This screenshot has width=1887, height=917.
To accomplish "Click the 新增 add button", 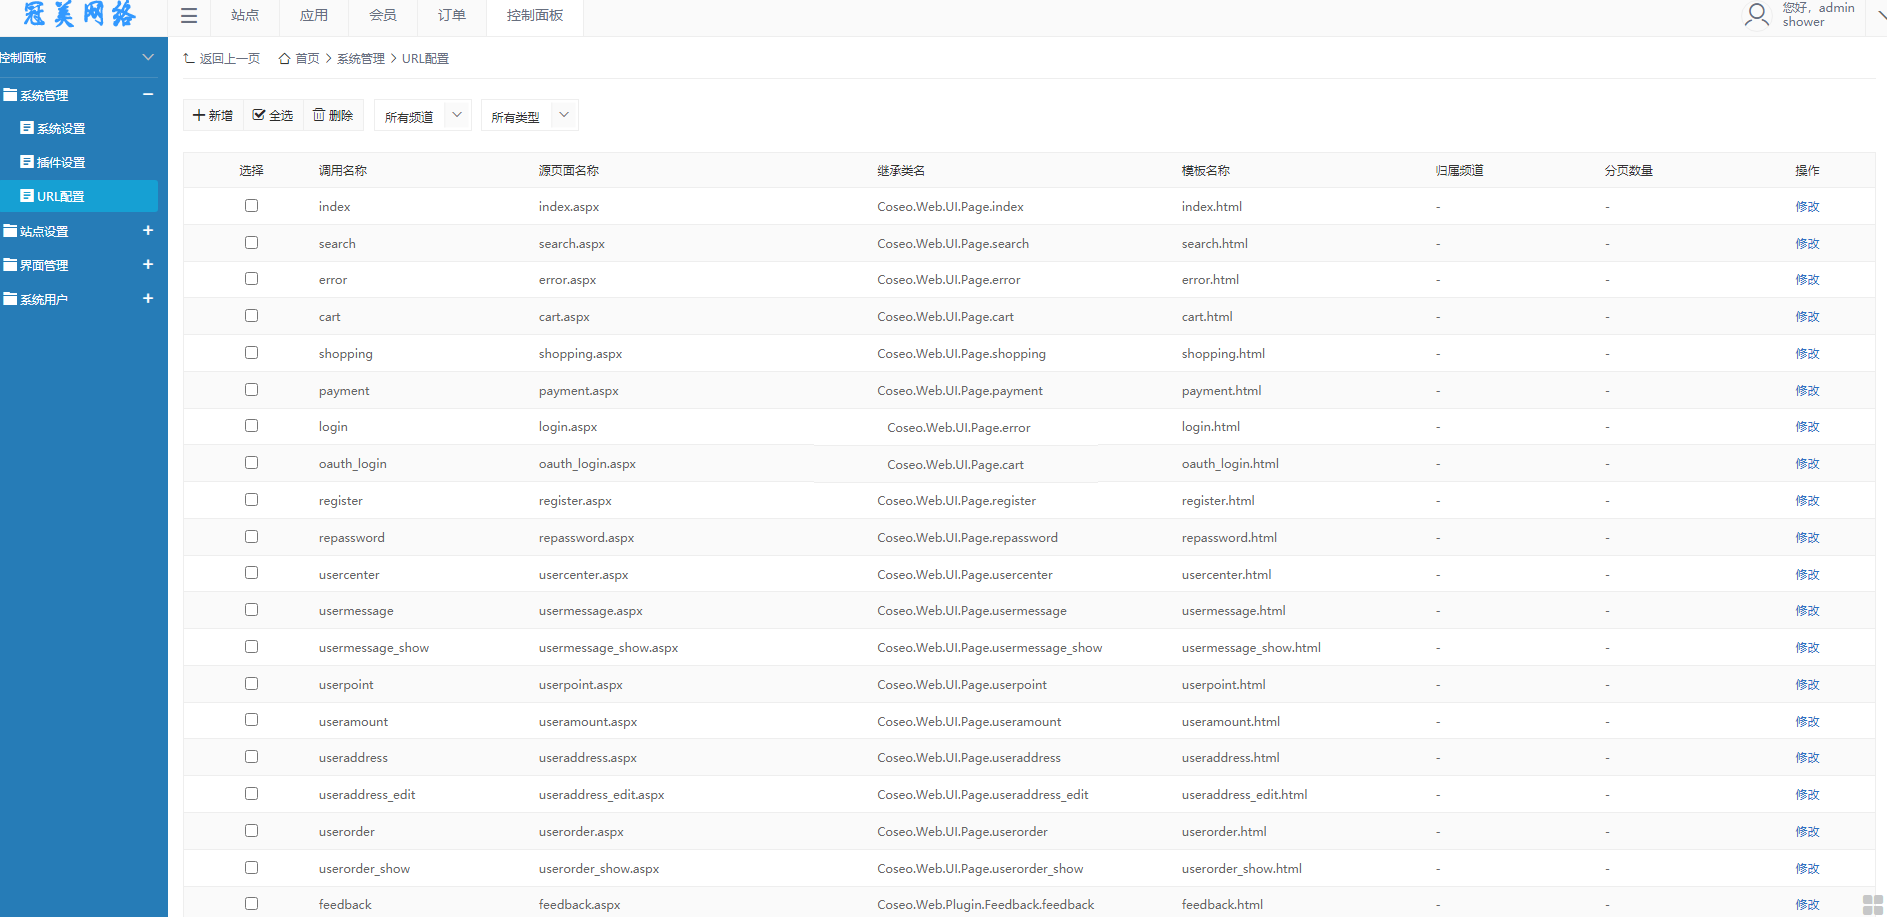I will click(213, 116).
